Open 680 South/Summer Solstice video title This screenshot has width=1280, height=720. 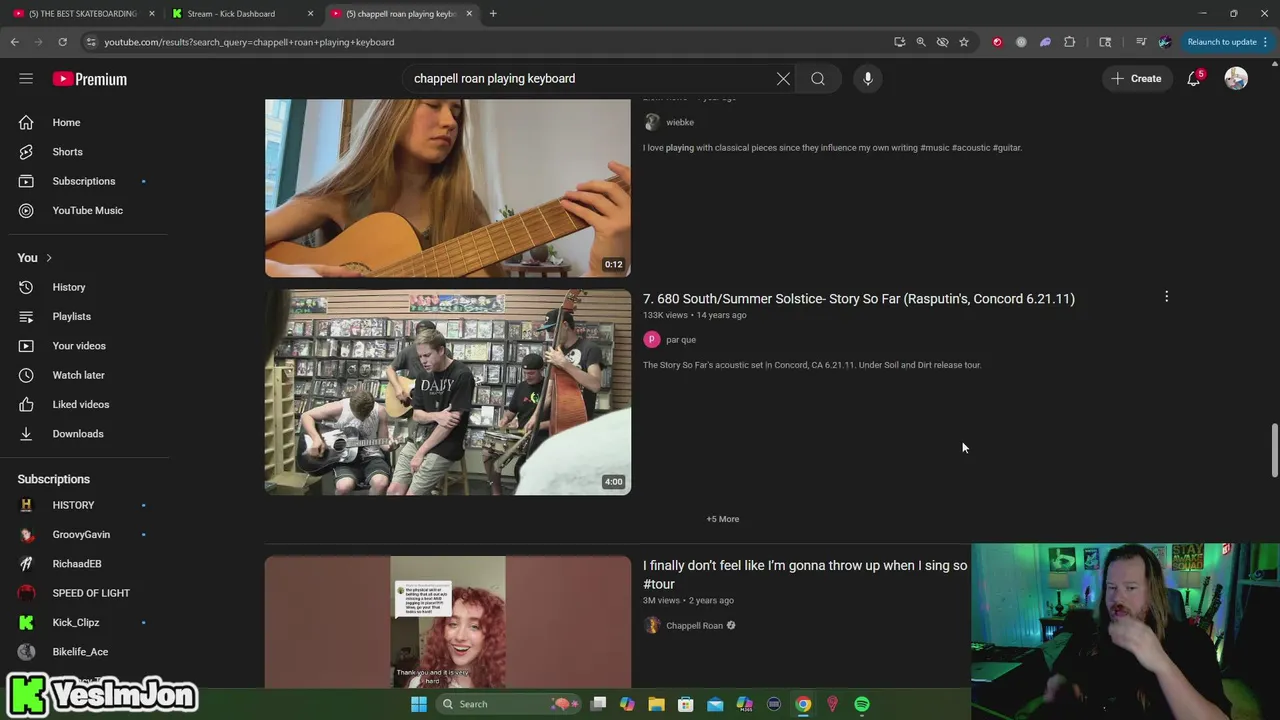click(x=858, y=299)
